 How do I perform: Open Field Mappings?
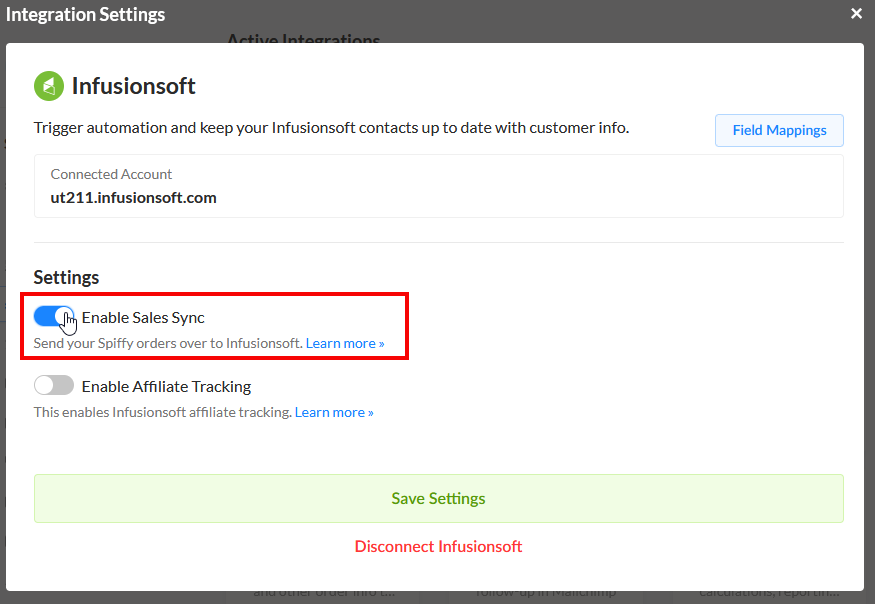[779, 130]
